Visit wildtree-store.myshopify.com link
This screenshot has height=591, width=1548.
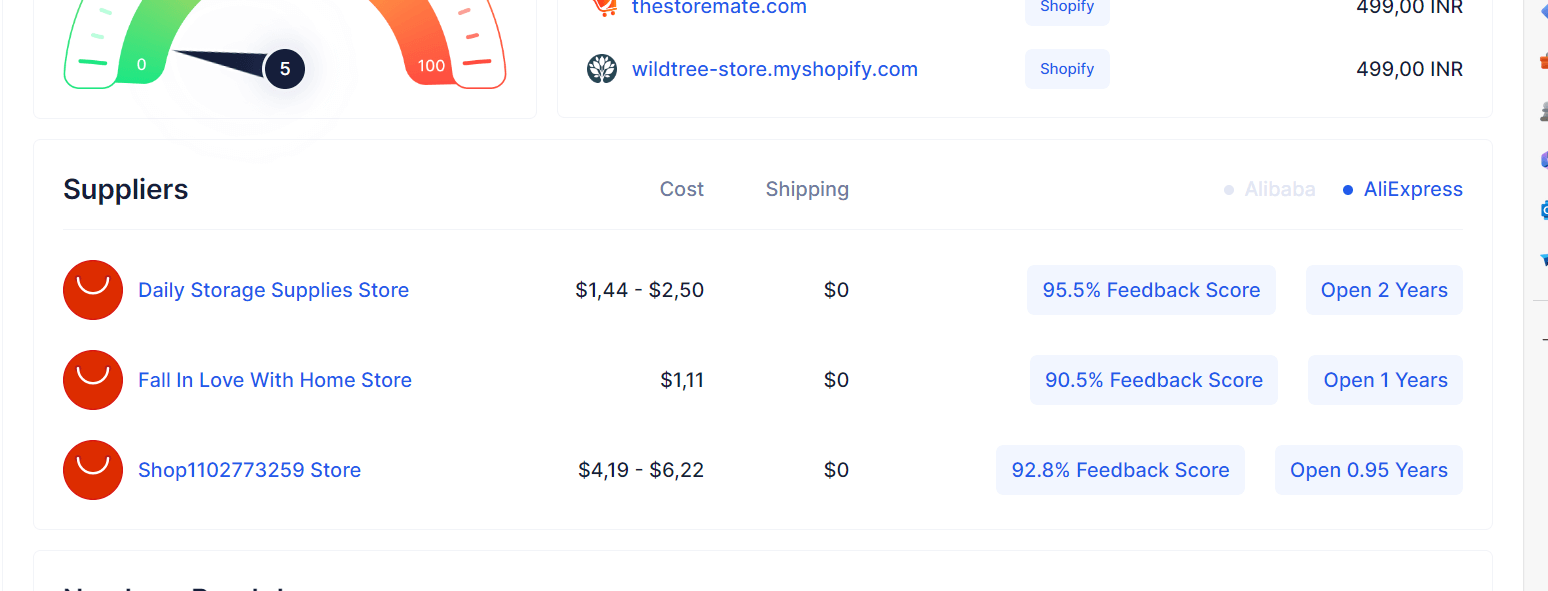coord(775,69)
